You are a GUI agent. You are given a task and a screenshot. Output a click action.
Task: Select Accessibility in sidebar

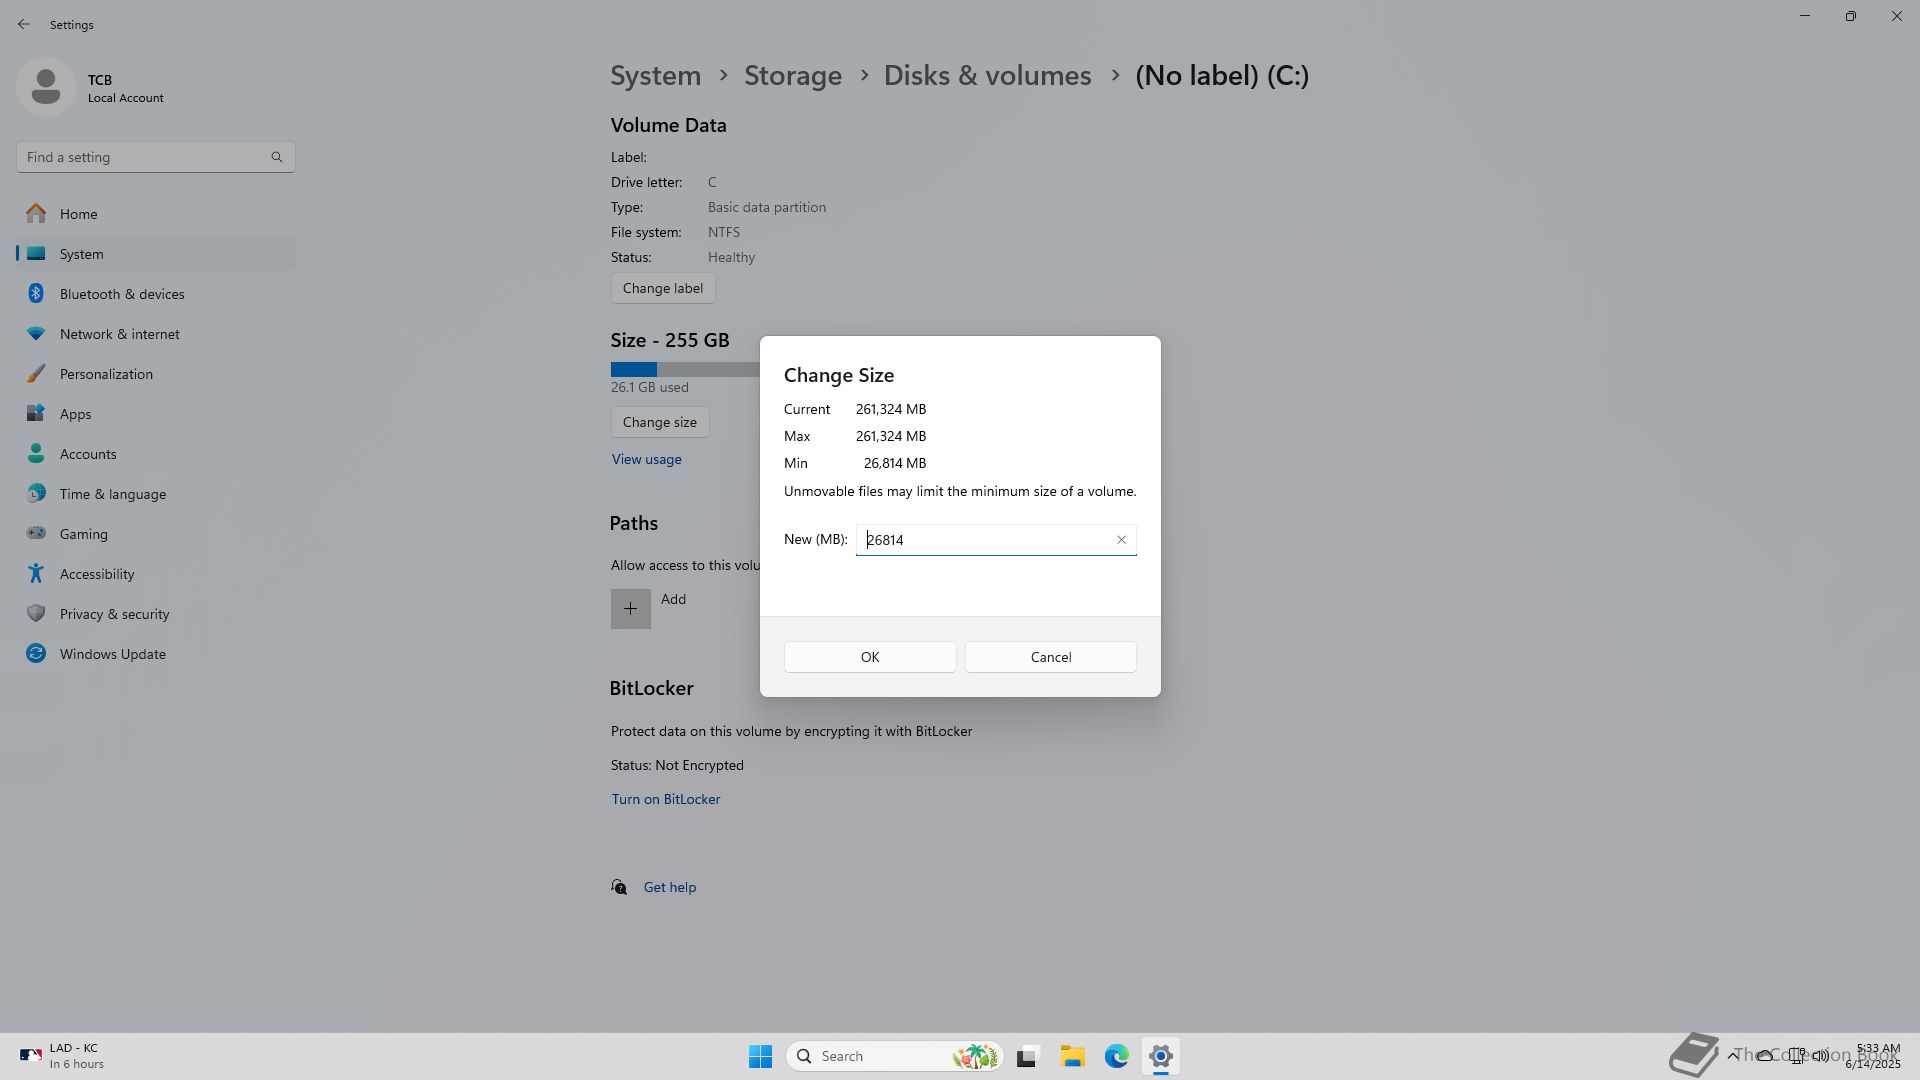pos(96,574)
